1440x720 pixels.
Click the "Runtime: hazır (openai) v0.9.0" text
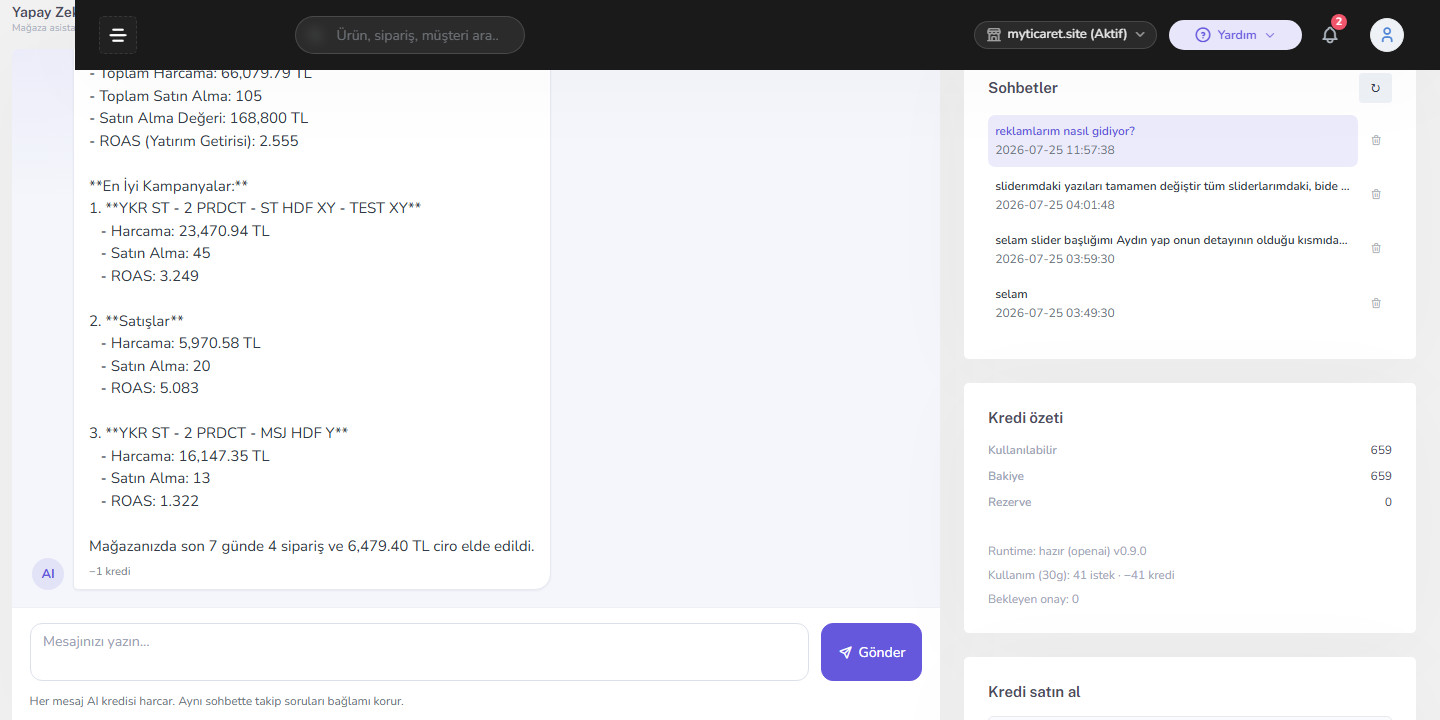(x=1067, y=551)
